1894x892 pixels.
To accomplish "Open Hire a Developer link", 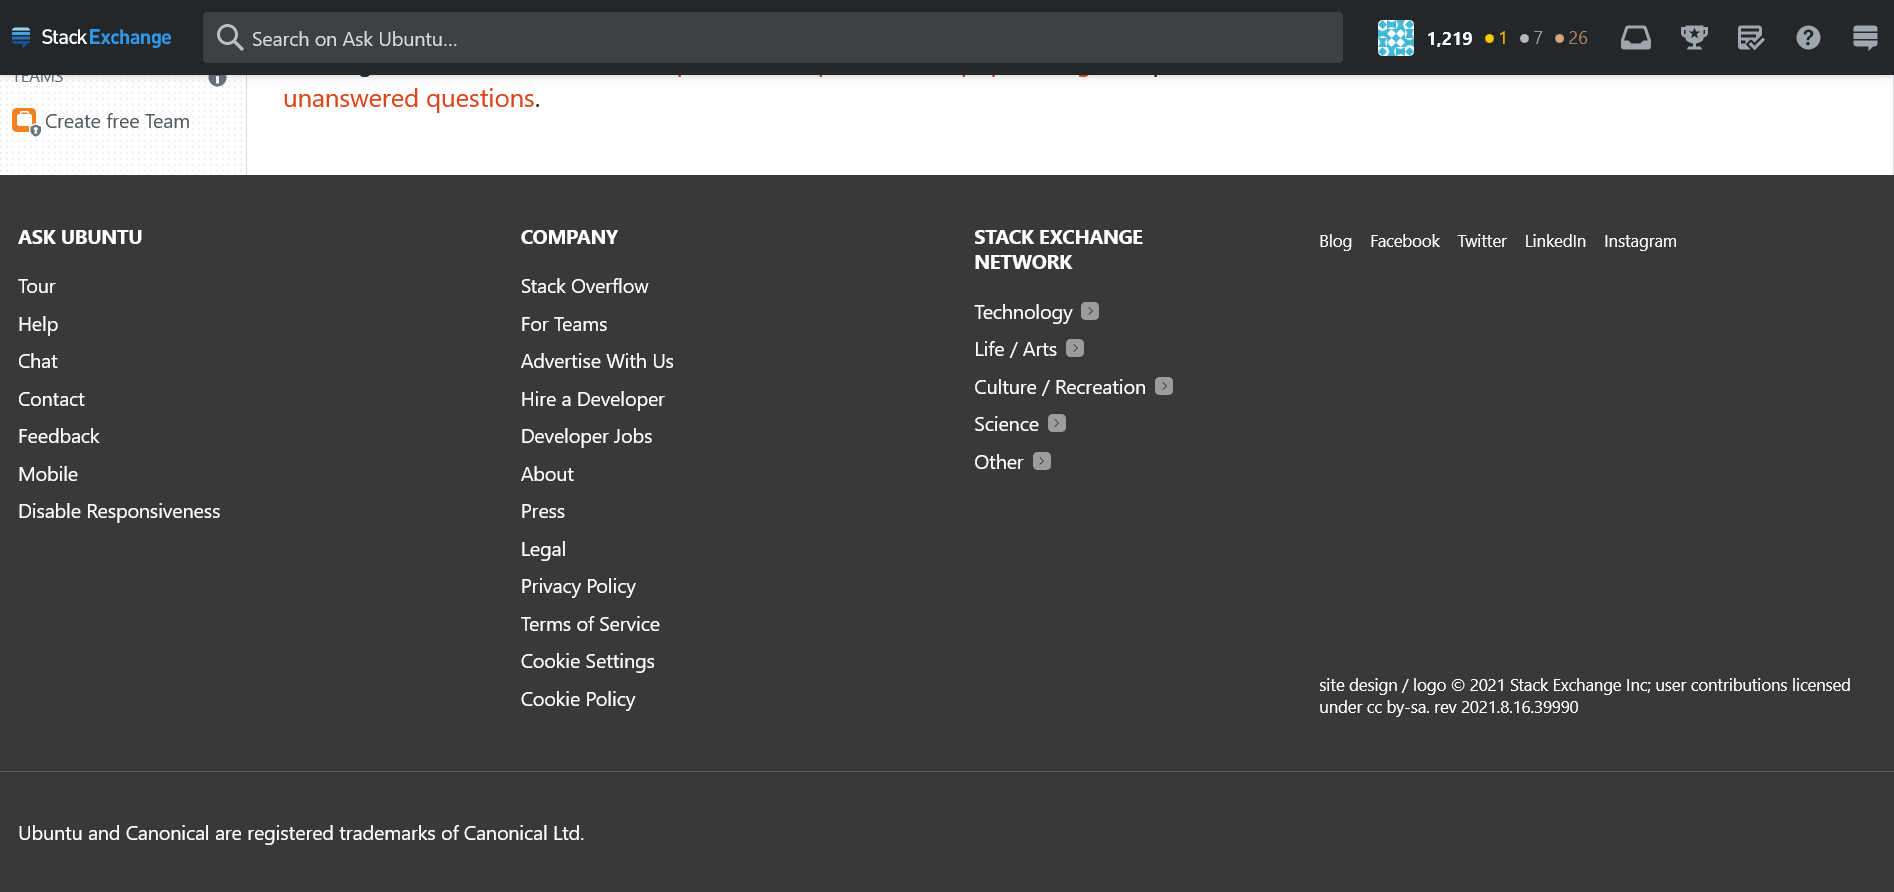I will 592,399.
